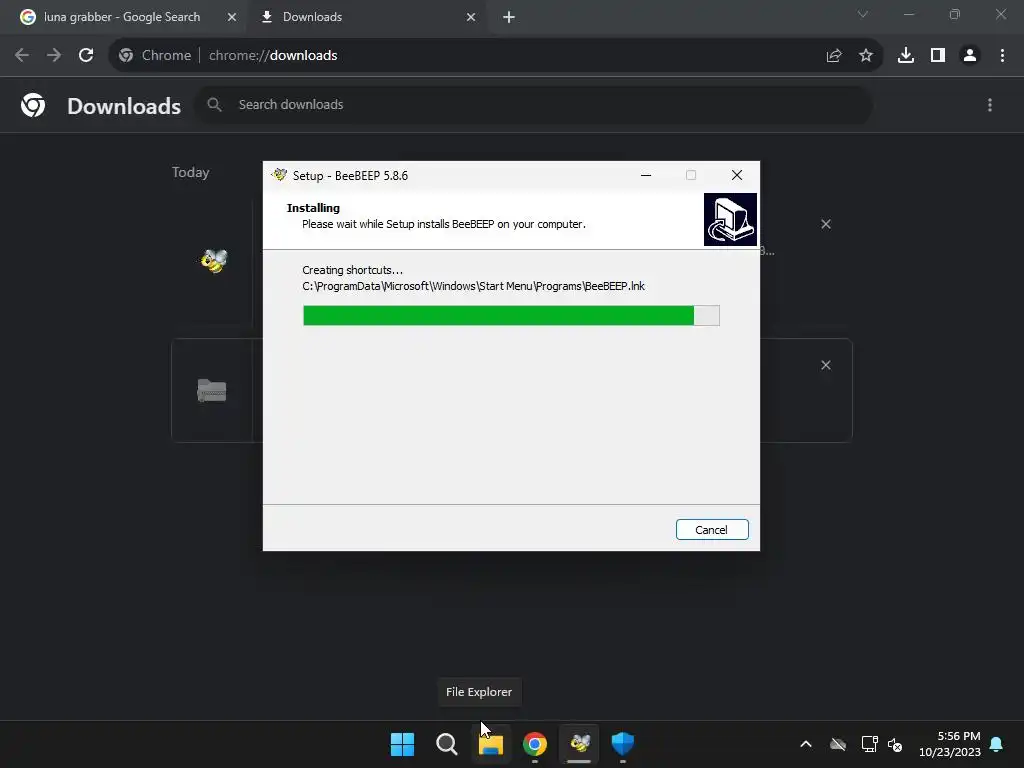This screenshot has height=768, width=1024.
Task: Go back in Chrome
Action: [x=22, y=56]
